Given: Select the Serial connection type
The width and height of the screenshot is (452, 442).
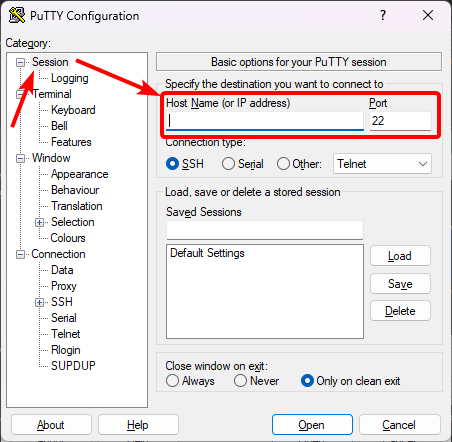Looking at the screenshot, I should tap(228, 164).
